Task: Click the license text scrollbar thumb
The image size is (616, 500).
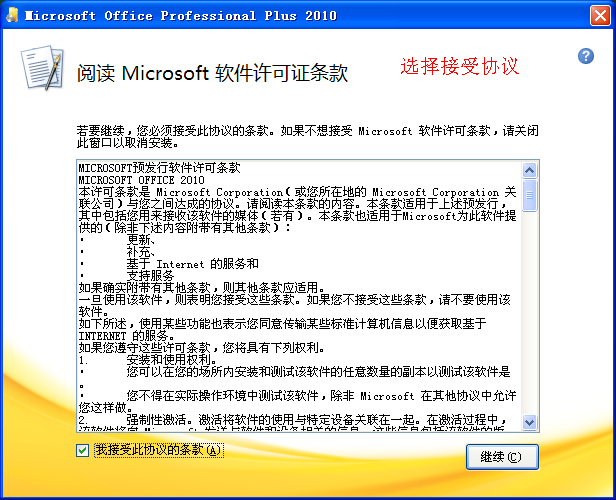Action: point(530,195)
